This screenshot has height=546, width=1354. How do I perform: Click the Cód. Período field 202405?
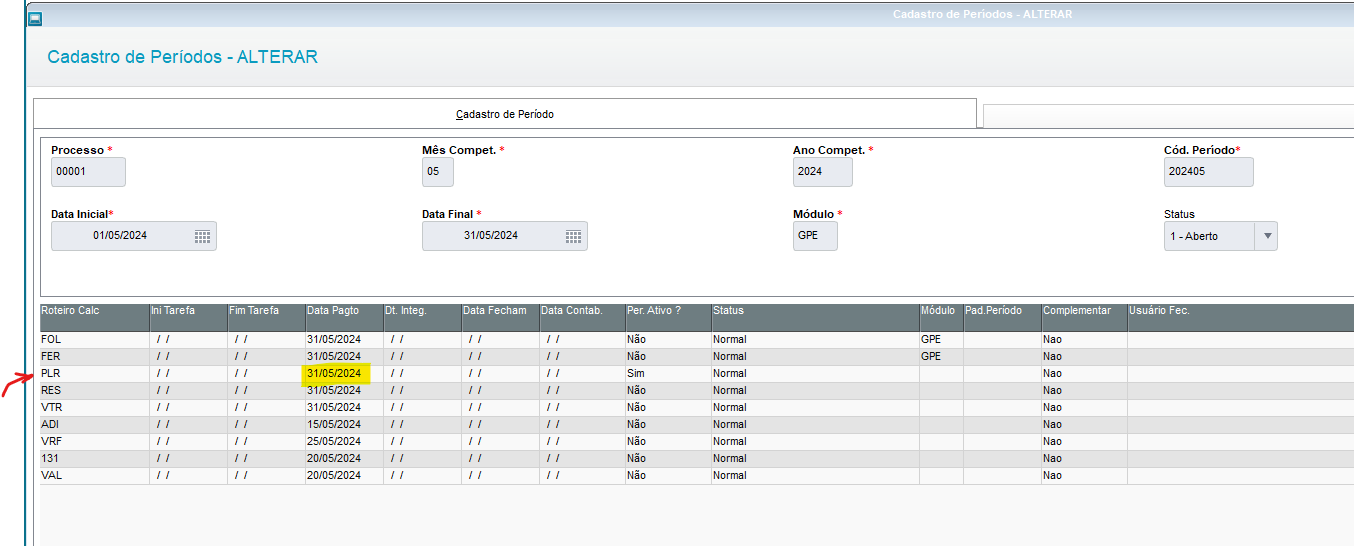coord(1208,172)
